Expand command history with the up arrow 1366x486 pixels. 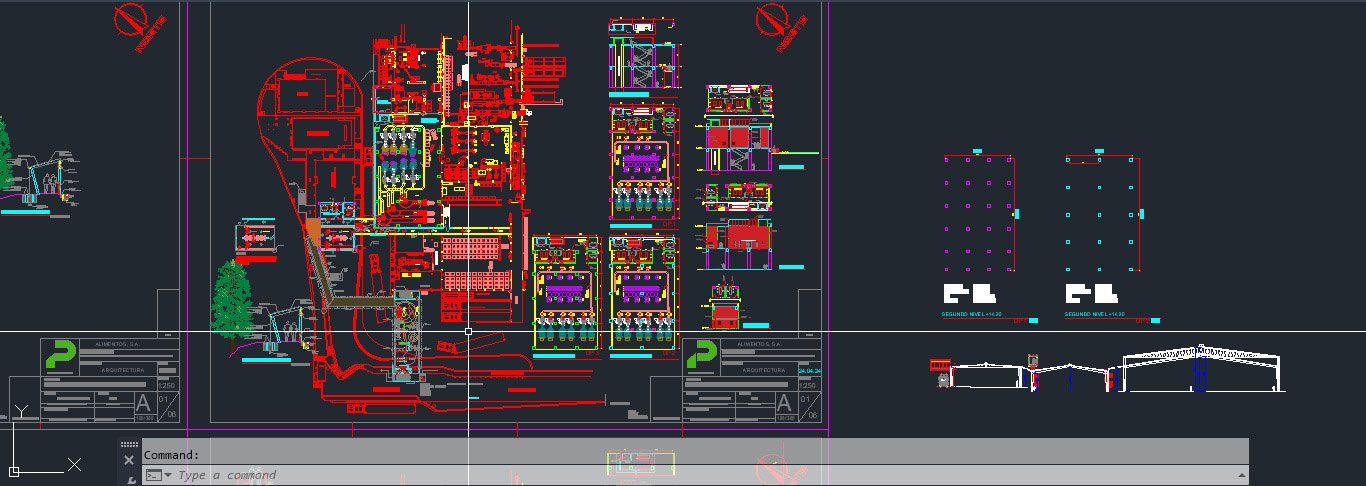[x=1242, y=475]
